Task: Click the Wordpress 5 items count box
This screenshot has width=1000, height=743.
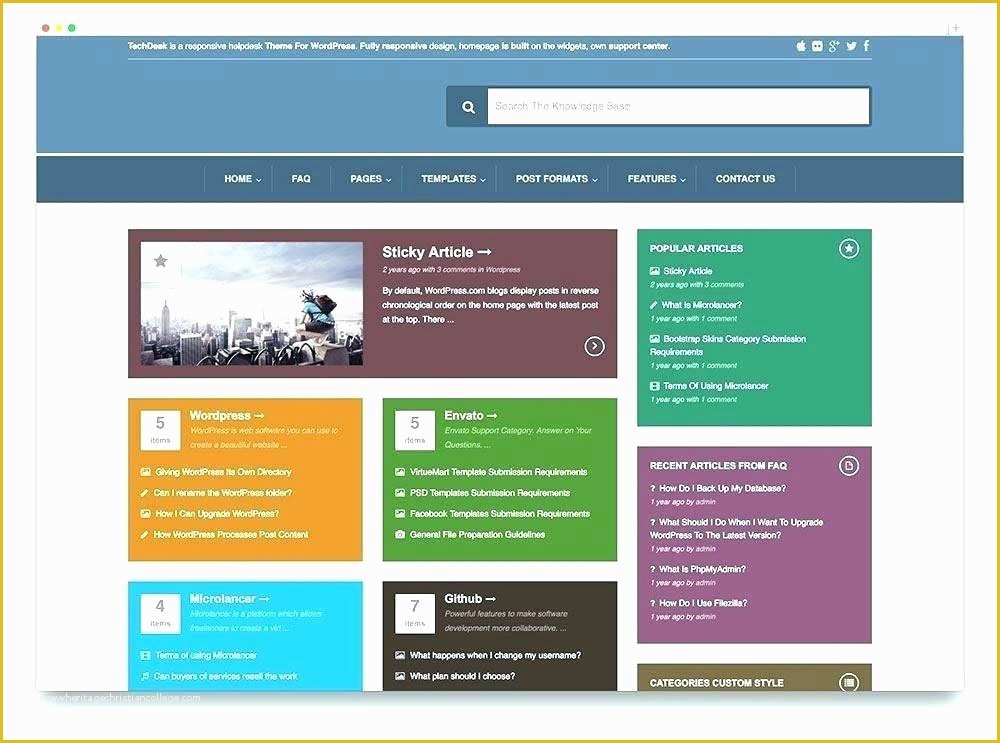Action: point(160,430)
